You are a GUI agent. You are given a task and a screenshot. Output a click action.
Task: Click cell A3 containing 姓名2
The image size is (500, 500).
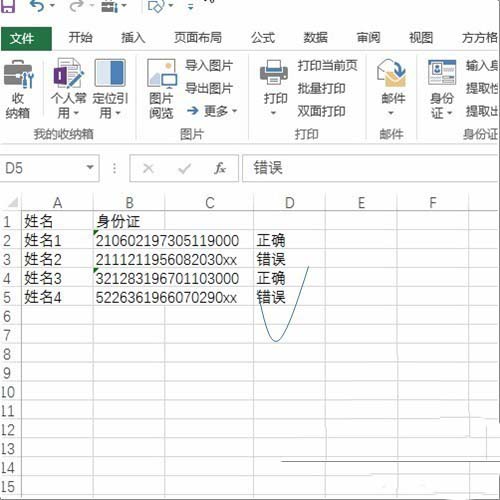(x=57, y=259)
